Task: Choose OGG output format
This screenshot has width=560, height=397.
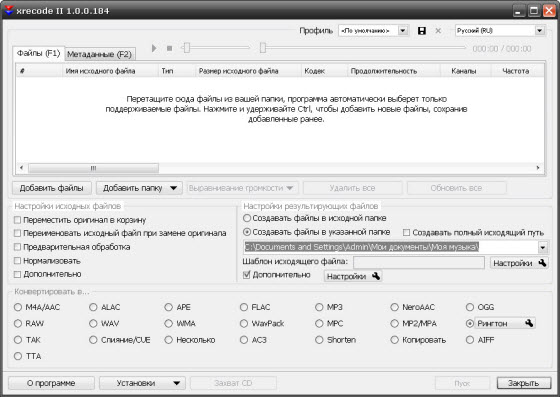Action: click(x=470, y=307)
